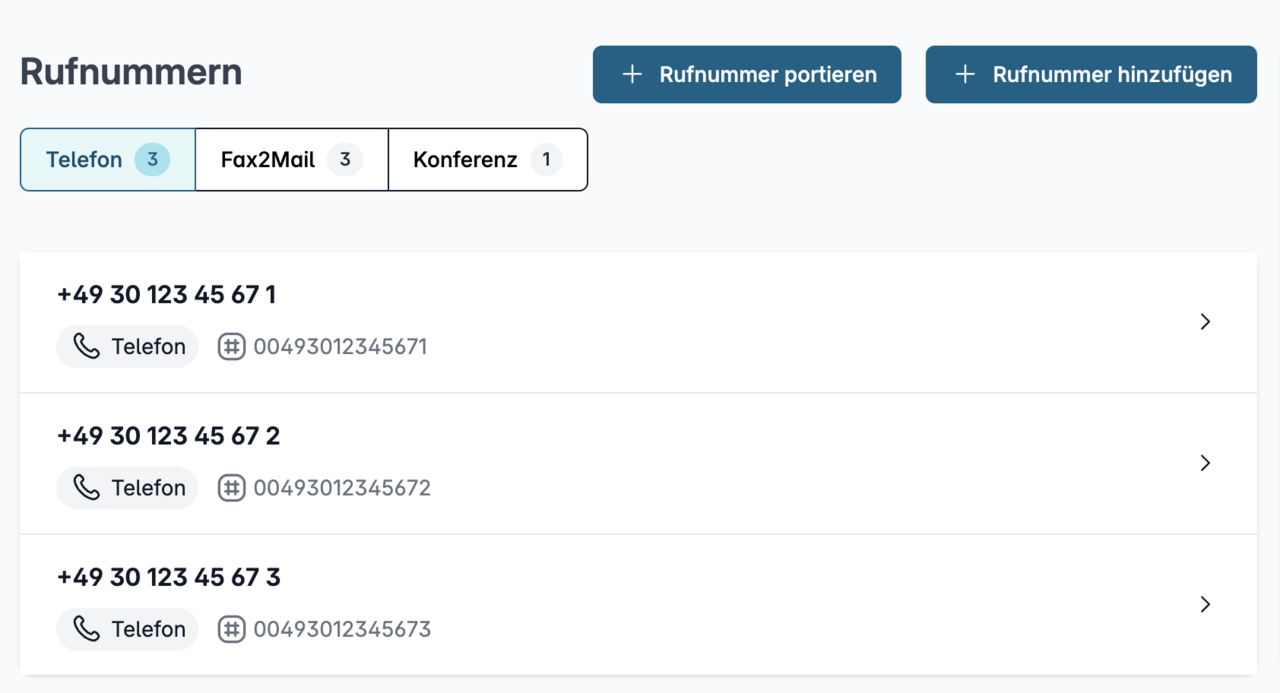Image resolution: width=1280 pixels, height=693 pixels.
Task: Click the Rufnummer hinzufügen button
Action: point(1091,74)
